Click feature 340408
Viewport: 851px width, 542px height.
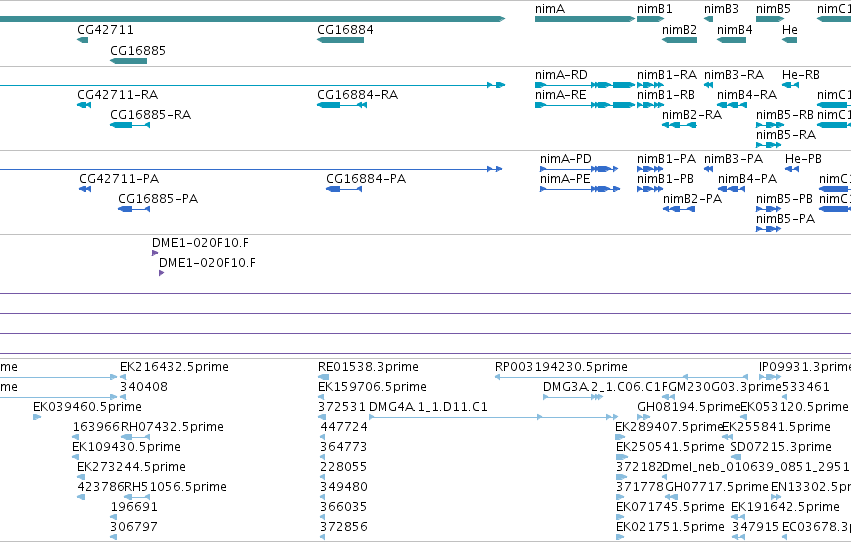pyautogui.click(x=144, y=387)
